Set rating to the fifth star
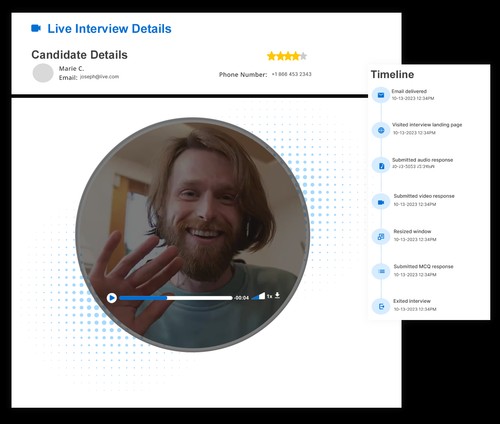The height and width of the screenshot is (424, 500). [x=303, y=56]
